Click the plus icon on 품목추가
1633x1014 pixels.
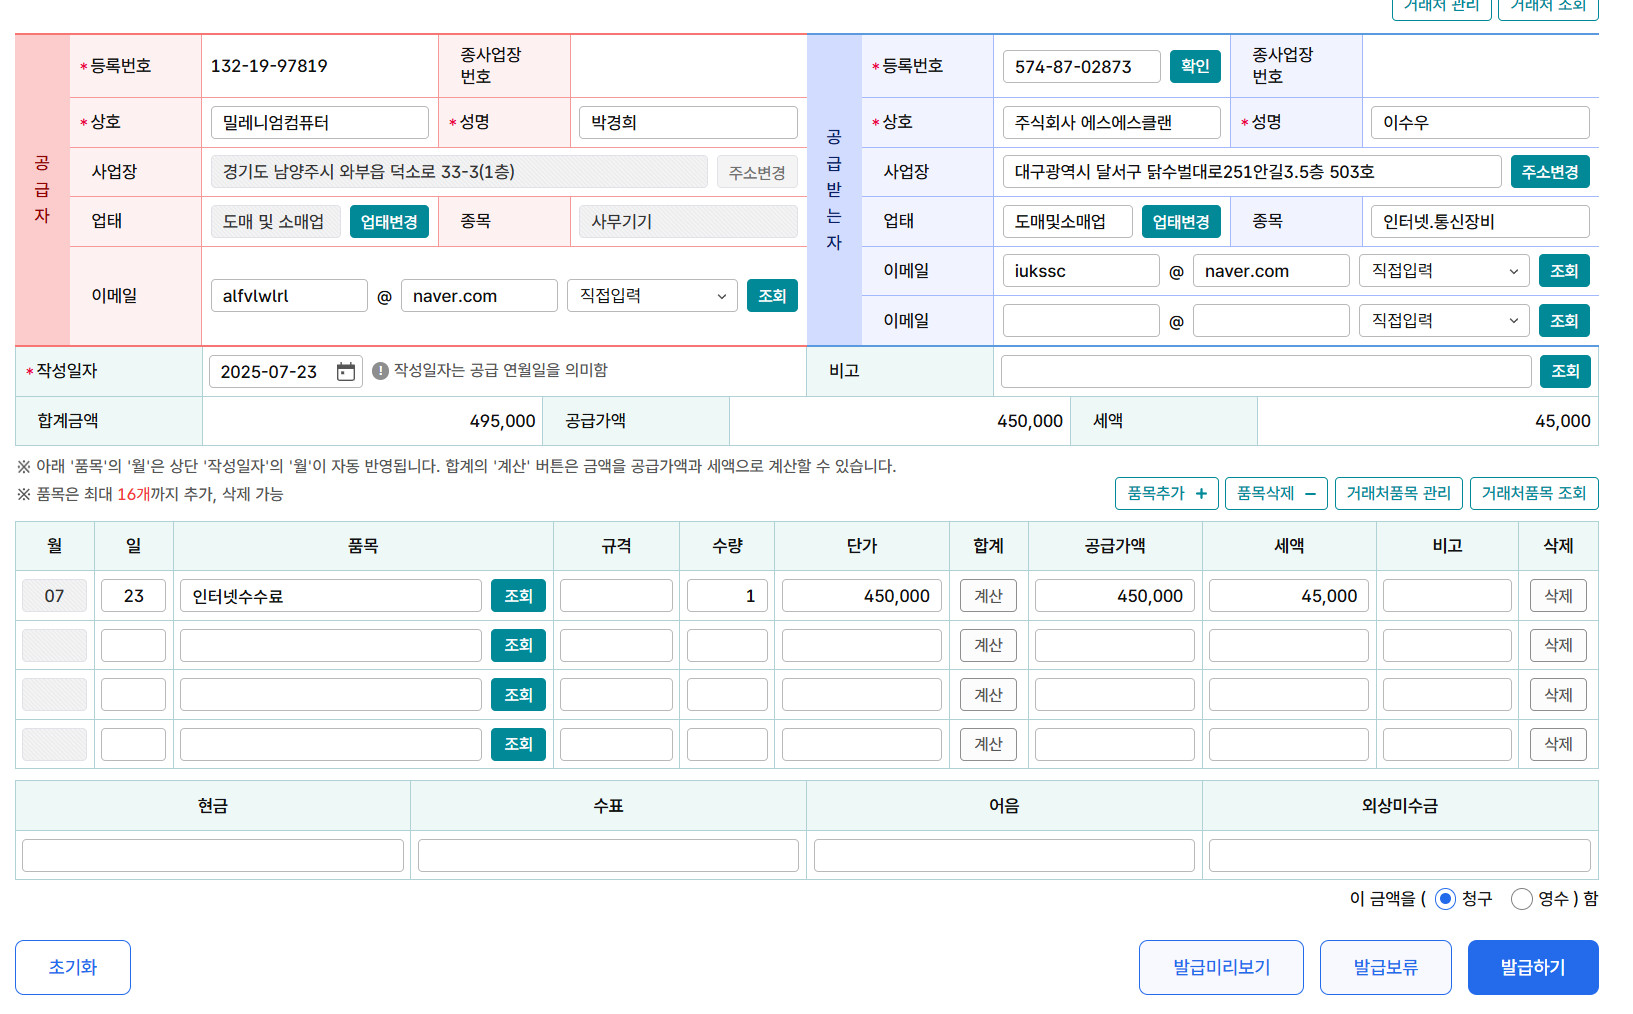point(1201,494)
